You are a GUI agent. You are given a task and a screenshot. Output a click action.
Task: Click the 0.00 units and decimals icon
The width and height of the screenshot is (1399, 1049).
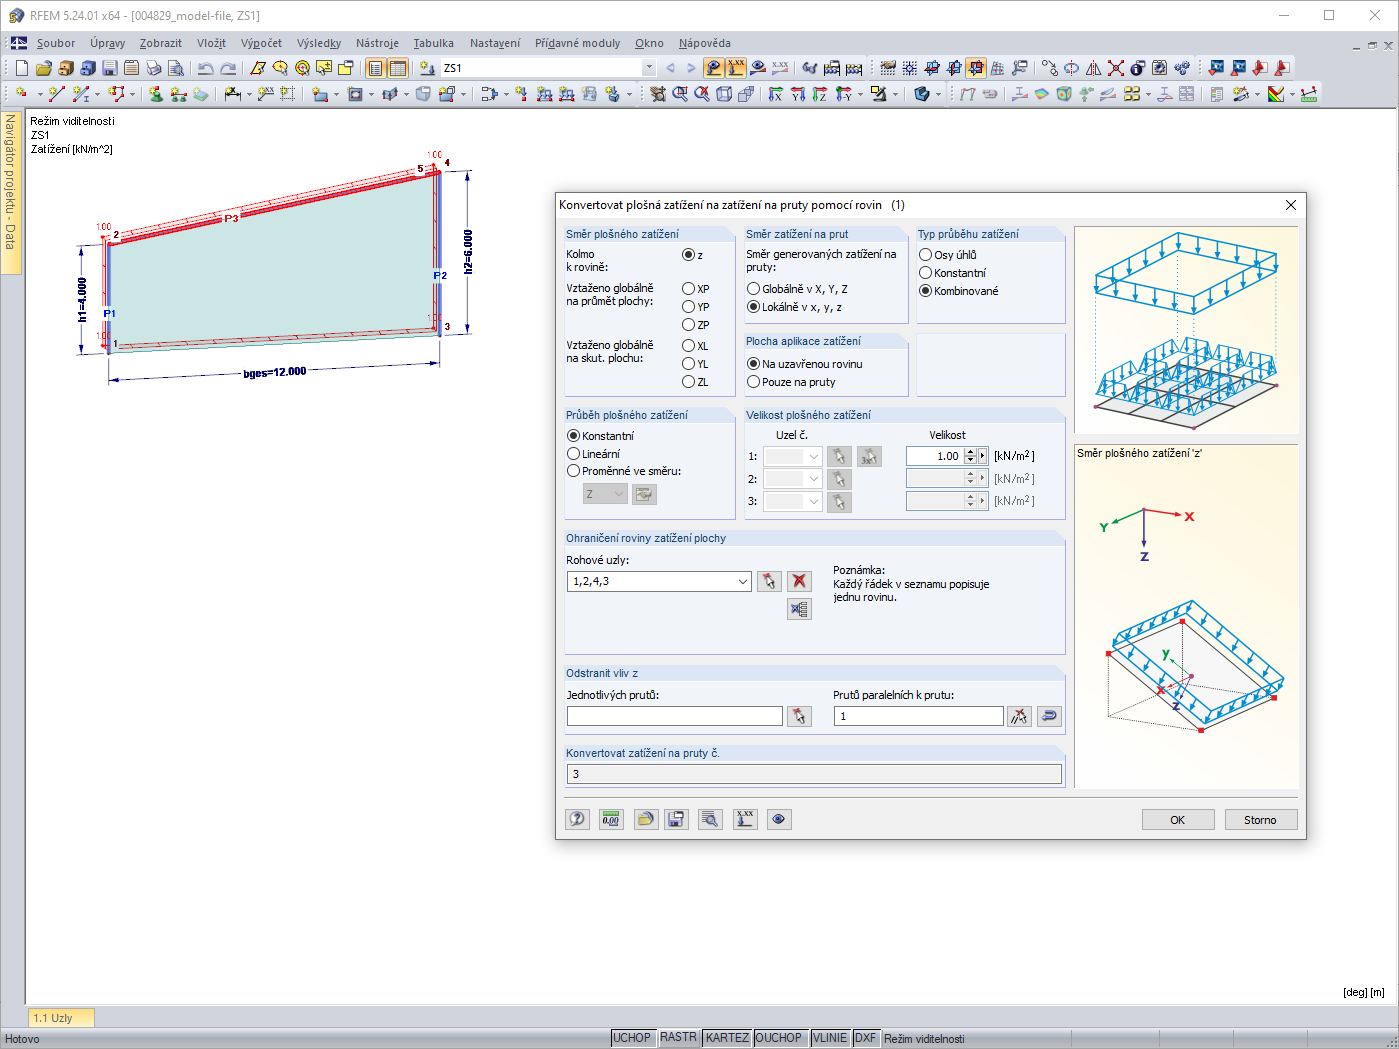pos(611,819)
